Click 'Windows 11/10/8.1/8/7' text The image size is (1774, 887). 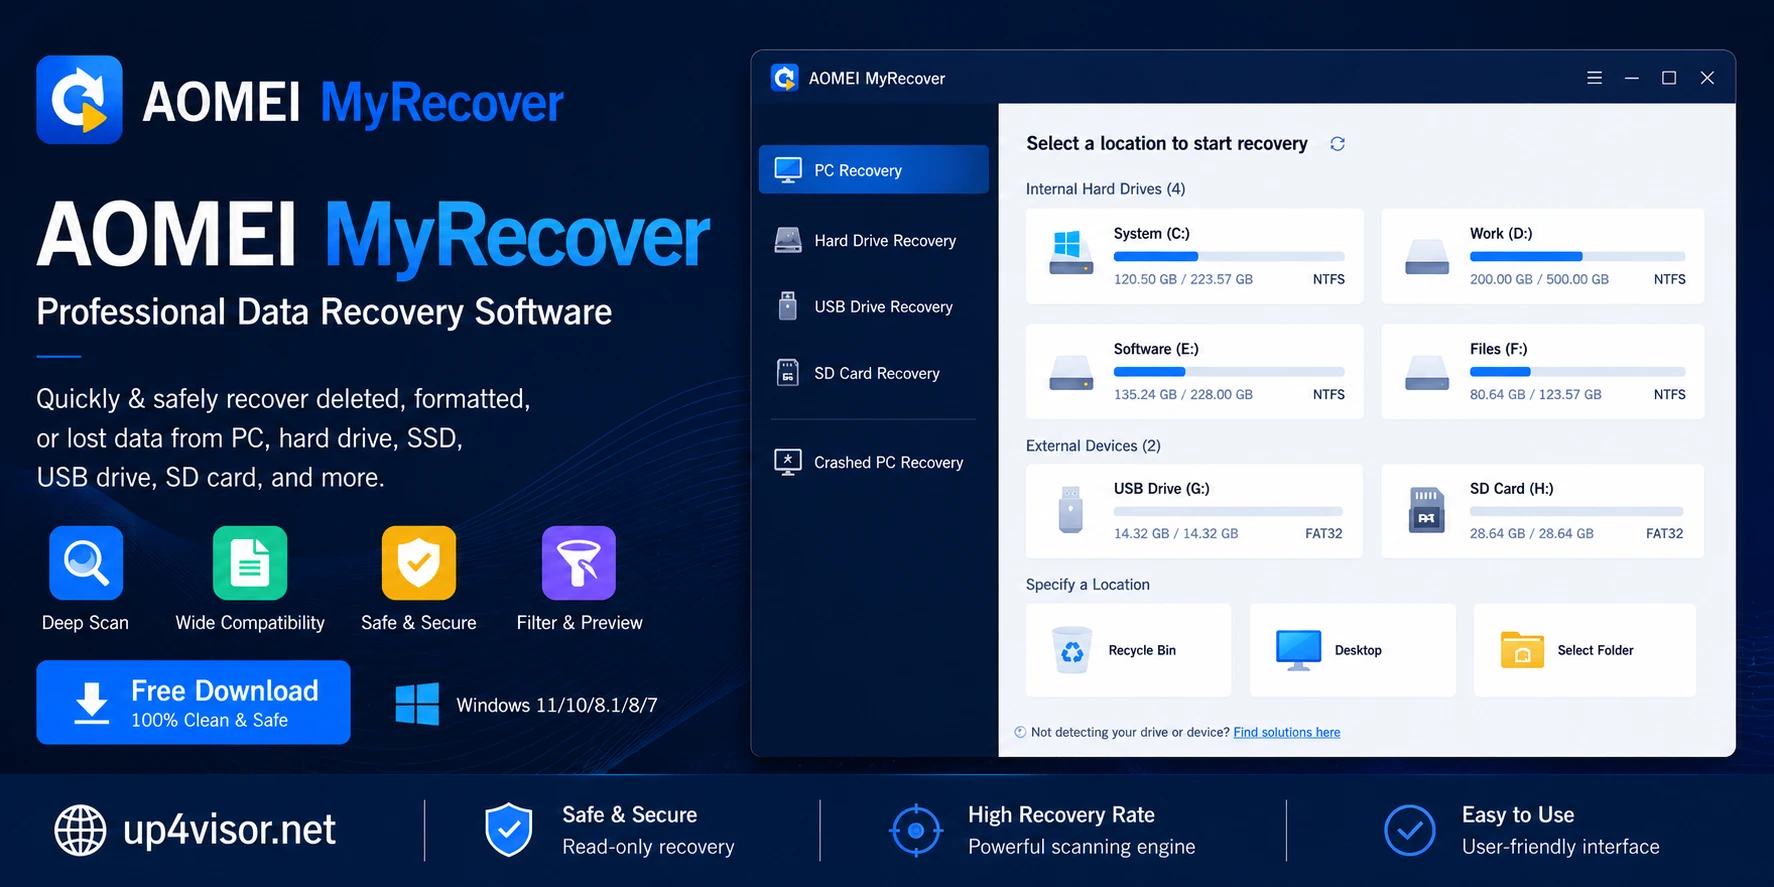pos(557,705)
